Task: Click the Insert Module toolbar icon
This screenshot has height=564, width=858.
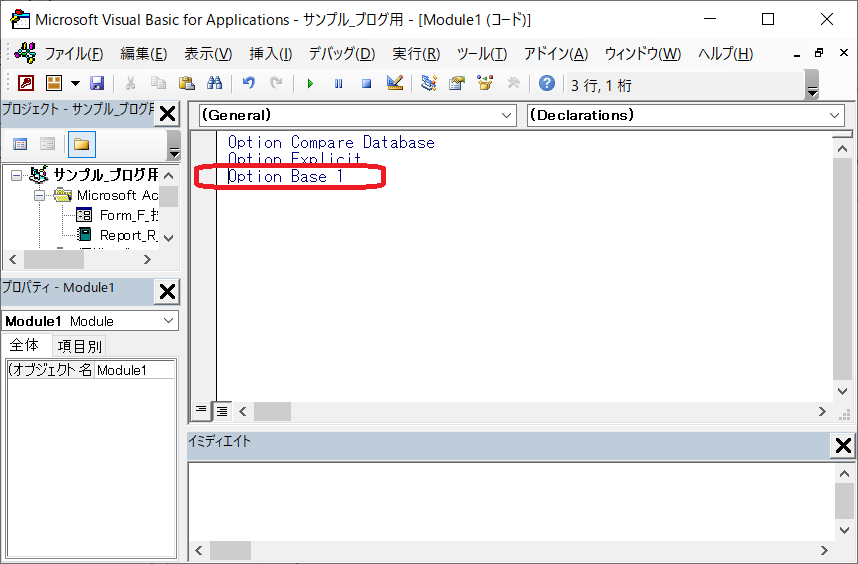Action: [x=54, y=83]
